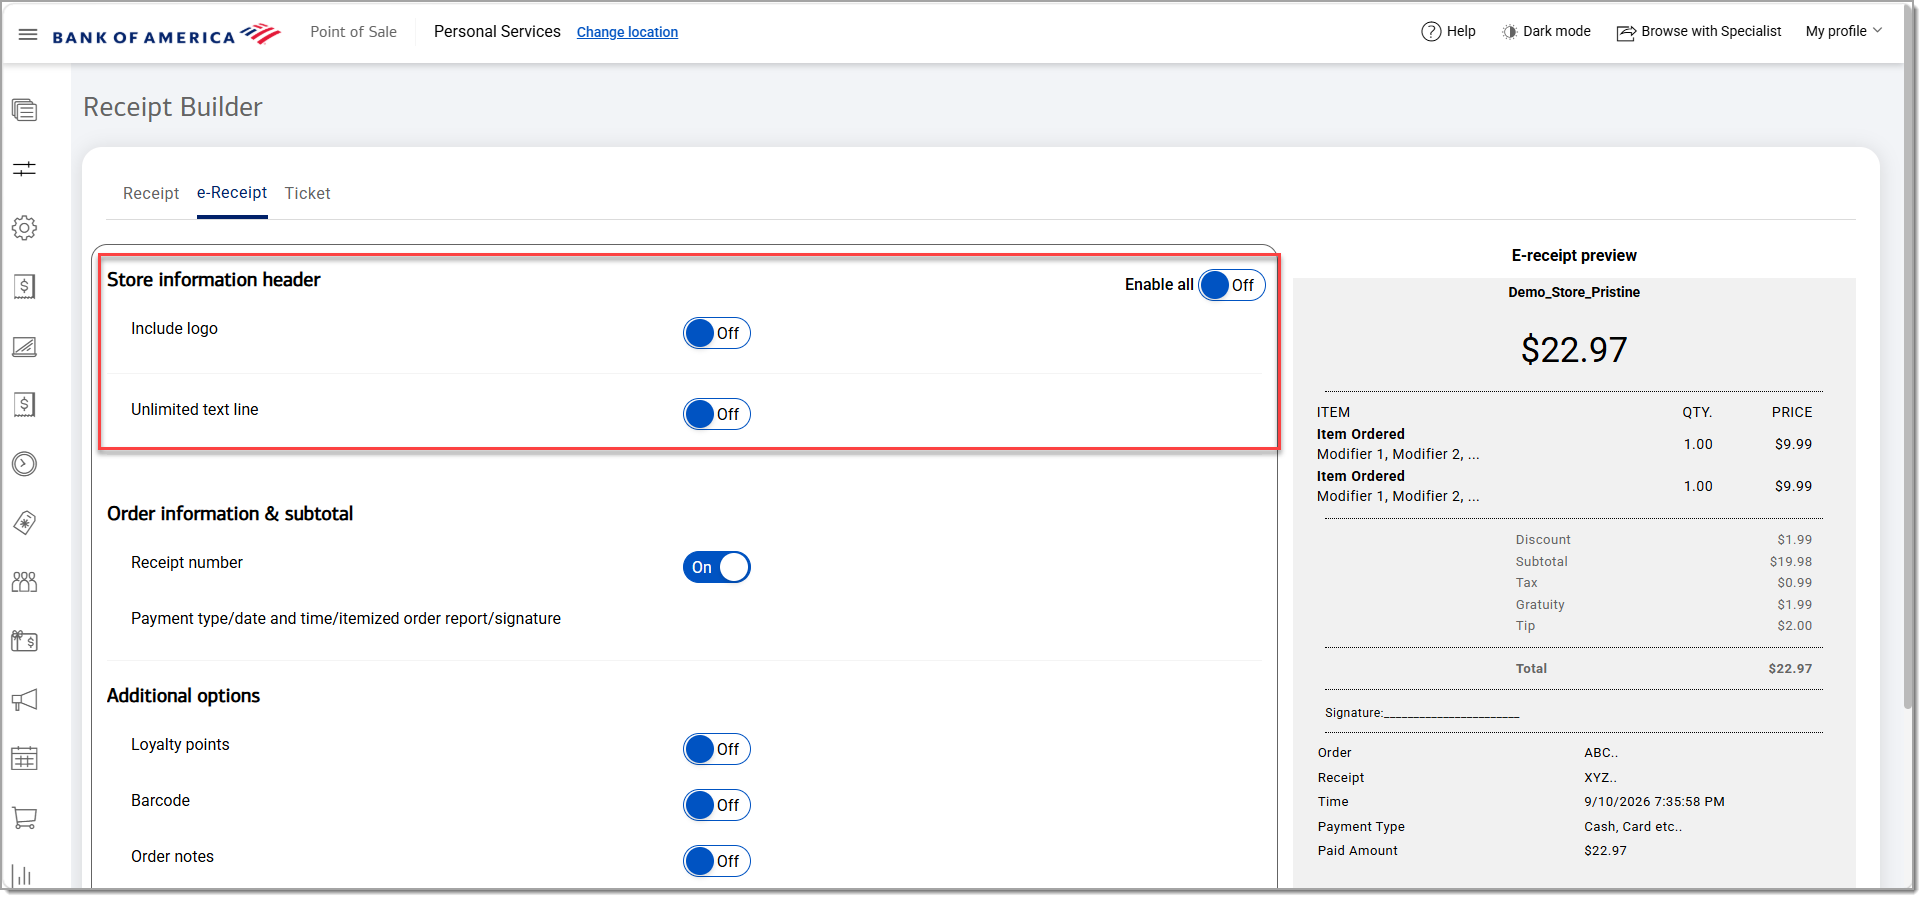The width and height of the screenshot is (1924, 900).
Task: Open the people group sidebar icon
Action: (25, 582)
